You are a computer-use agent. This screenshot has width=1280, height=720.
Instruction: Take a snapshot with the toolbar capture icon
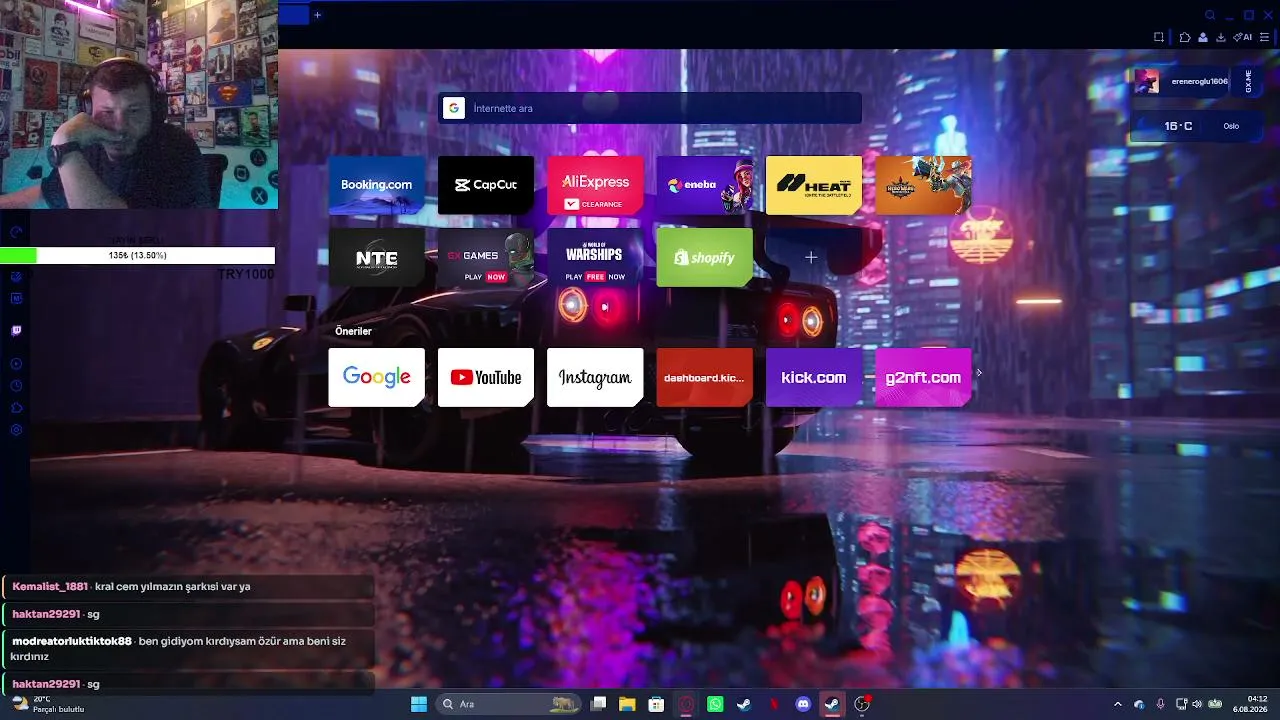click(1159, 37)
